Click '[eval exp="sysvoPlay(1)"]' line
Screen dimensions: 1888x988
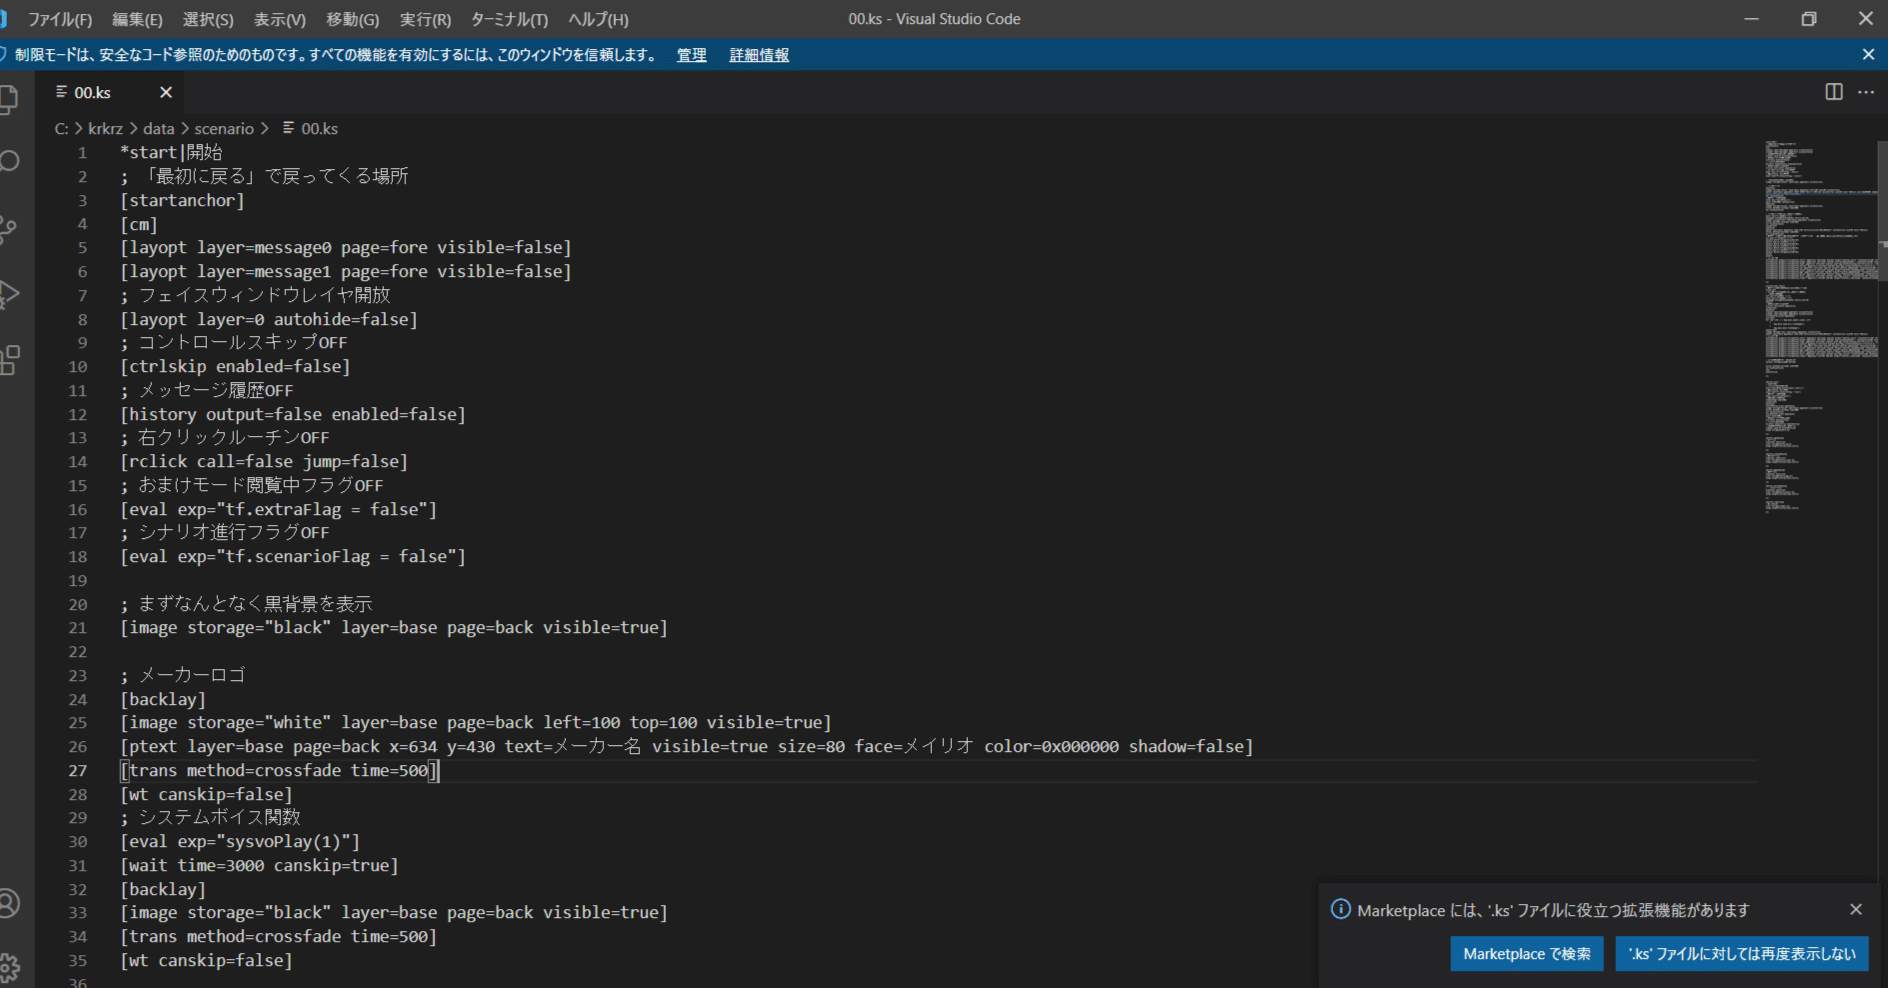(x=240, y=841)
